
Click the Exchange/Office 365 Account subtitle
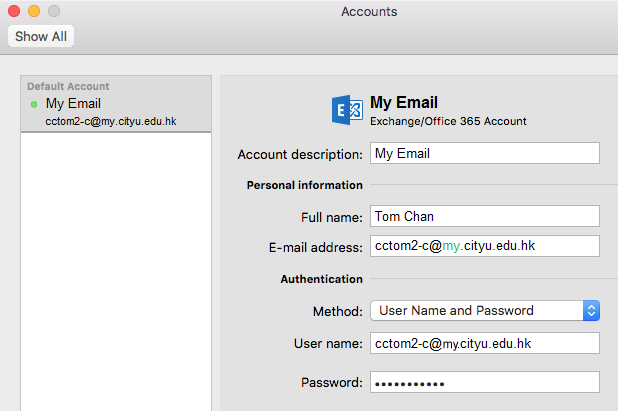pyautogui.click(x=448, y=121)
